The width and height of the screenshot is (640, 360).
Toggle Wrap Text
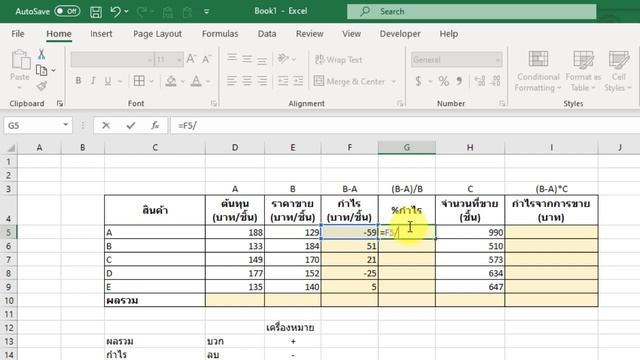(x=338, y=60)
